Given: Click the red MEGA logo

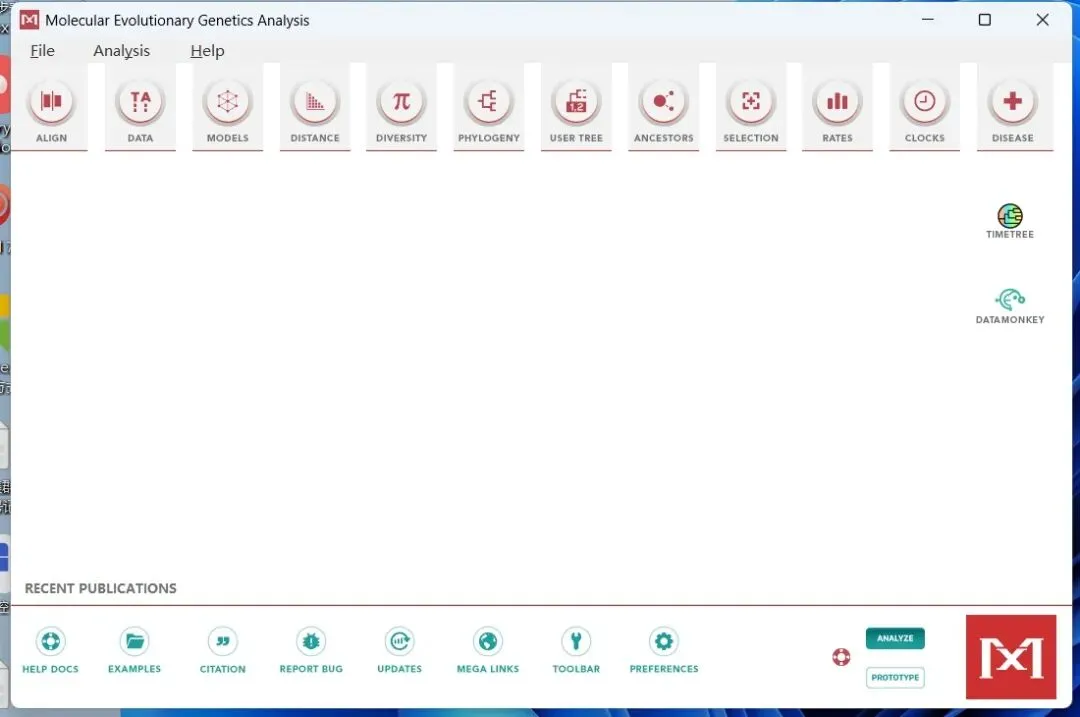Looking at the screenshot, I should [1010, 657].
